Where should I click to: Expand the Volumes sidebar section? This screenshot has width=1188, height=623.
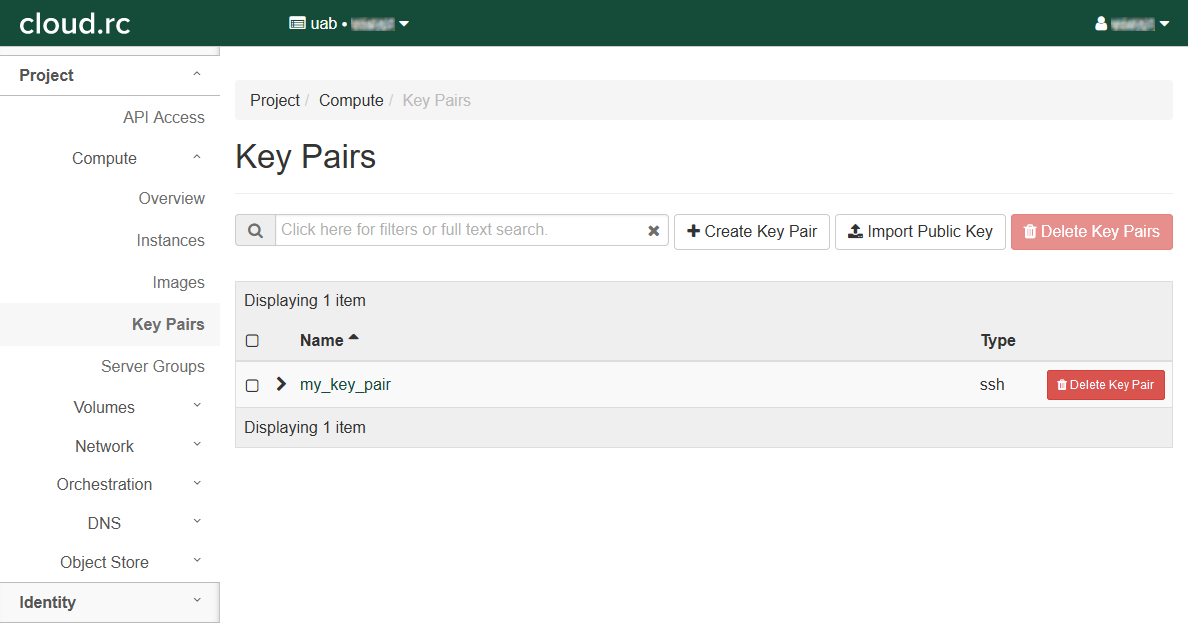click(104, 407)
